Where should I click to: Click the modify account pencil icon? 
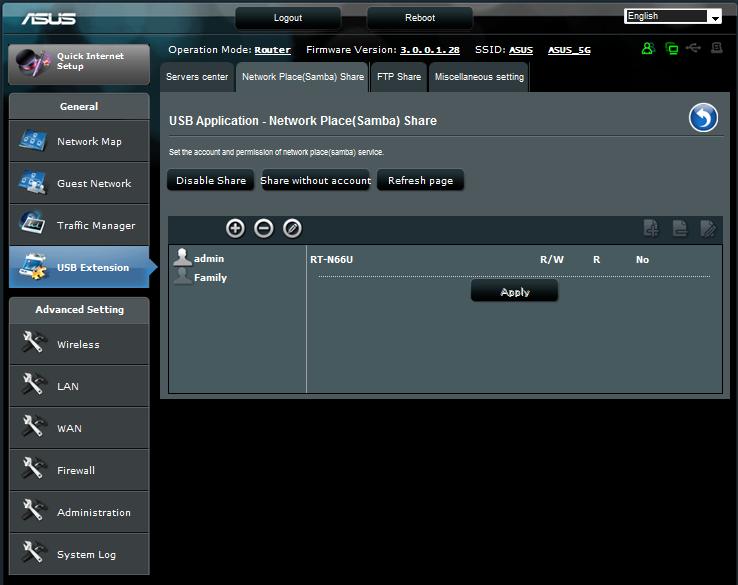pyautogui.click(x=292, y=228)
